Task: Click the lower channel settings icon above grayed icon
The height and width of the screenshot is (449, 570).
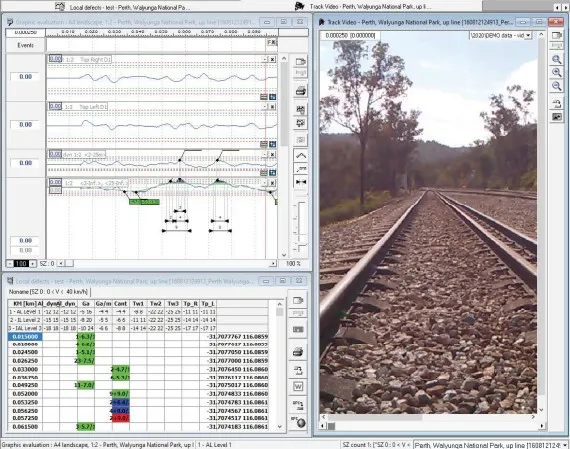Action: pos(301,123)
